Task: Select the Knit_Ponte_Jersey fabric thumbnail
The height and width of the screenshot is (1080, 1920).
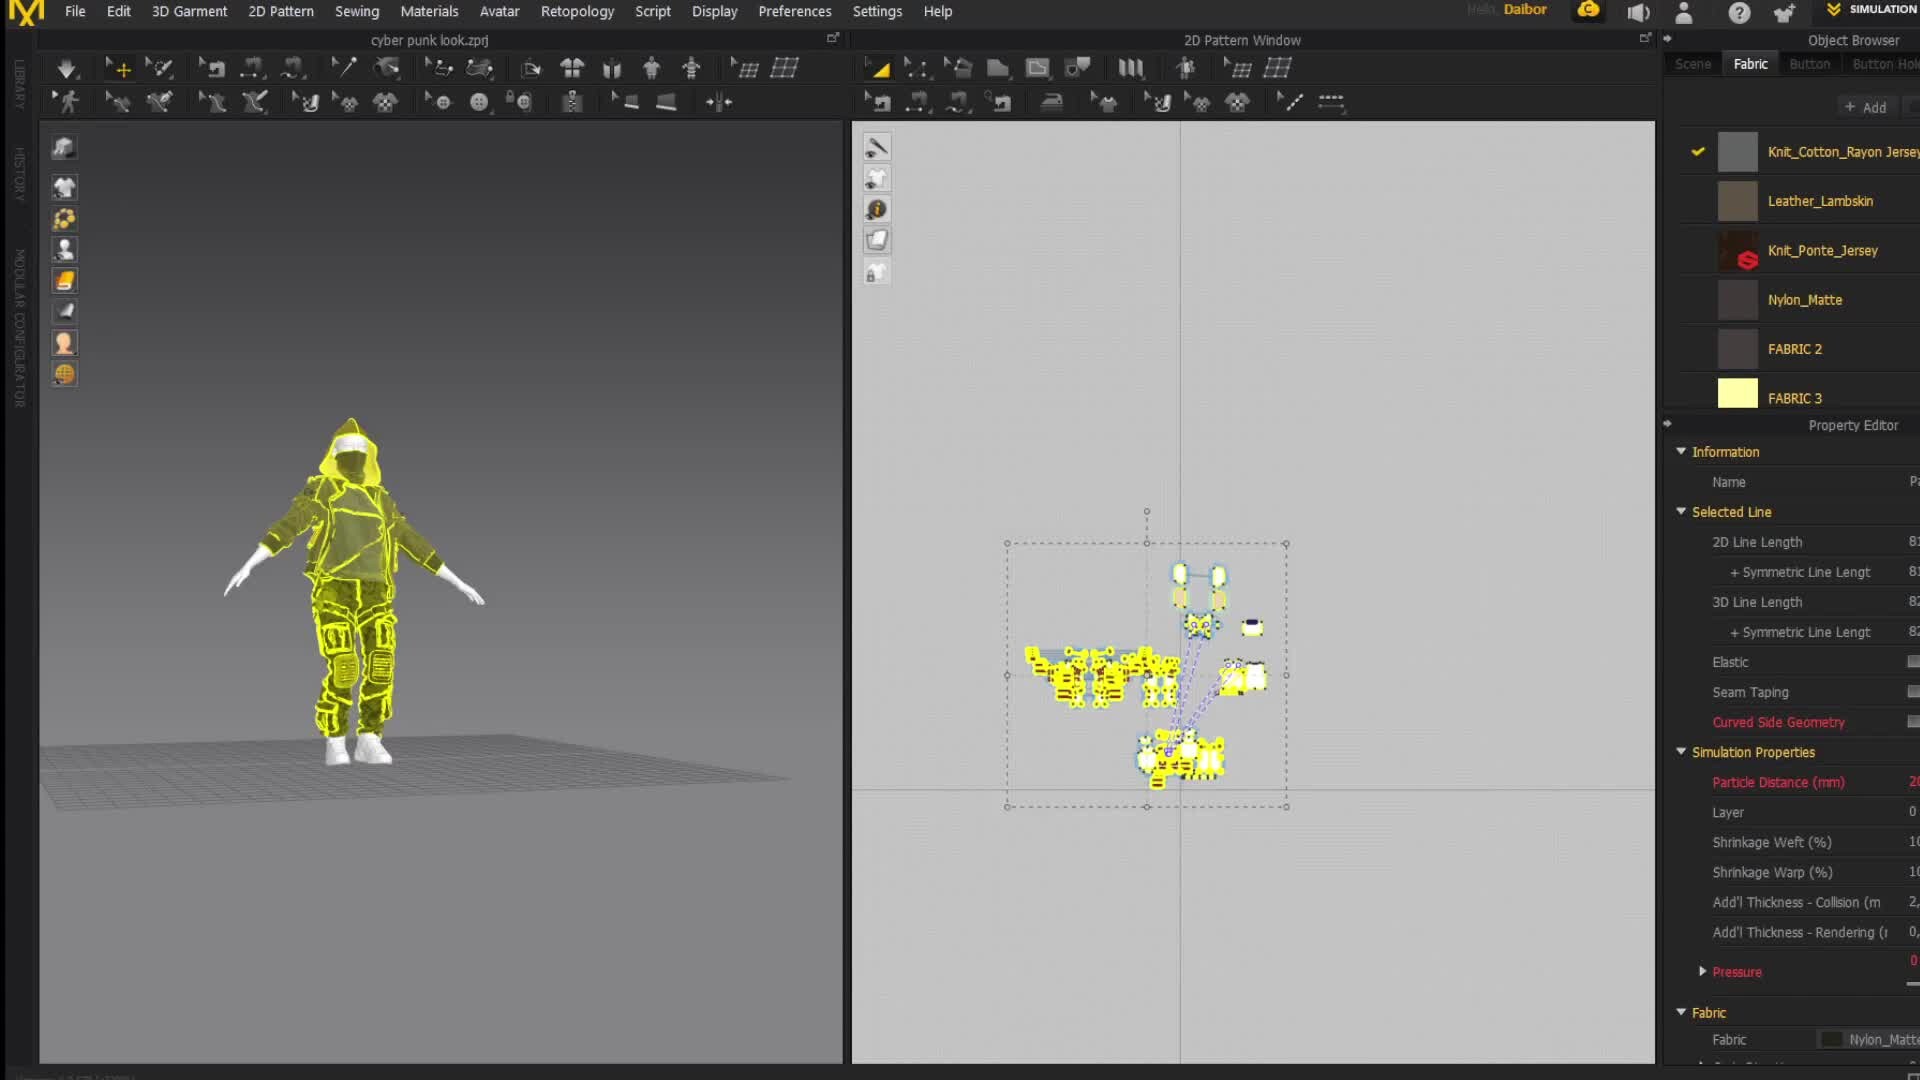Action: [1737, 251]
